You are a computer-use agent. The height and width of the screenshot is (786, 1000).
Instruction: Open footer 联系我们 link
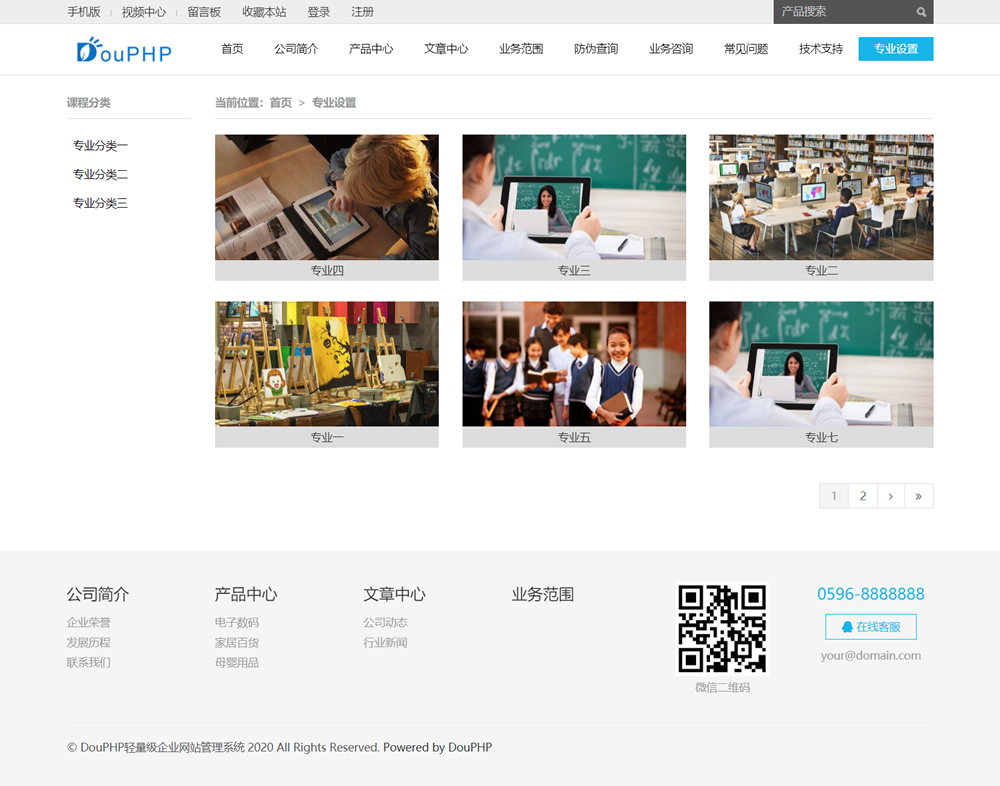point(89,663)
